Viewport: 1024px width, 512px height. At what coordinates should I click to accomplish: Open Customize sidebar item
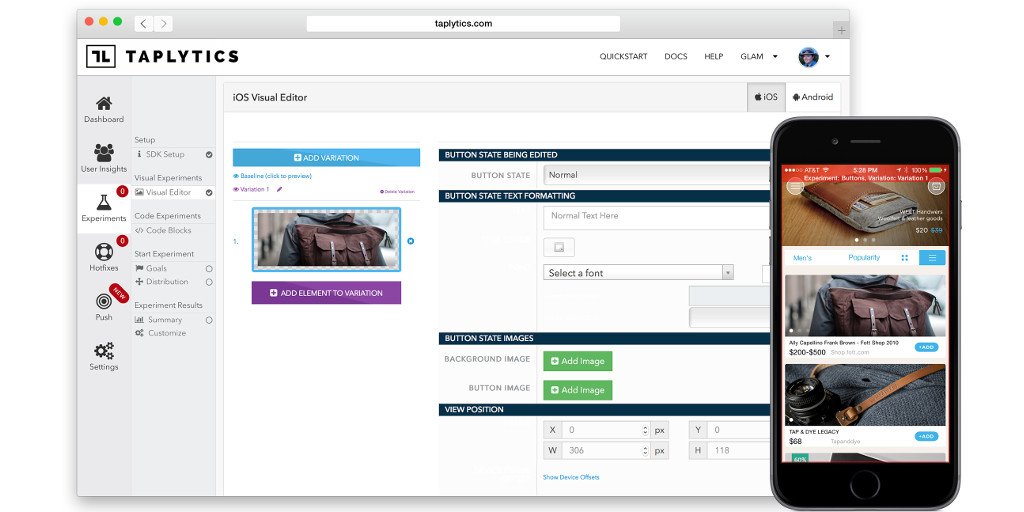click(x=161, y=333)
